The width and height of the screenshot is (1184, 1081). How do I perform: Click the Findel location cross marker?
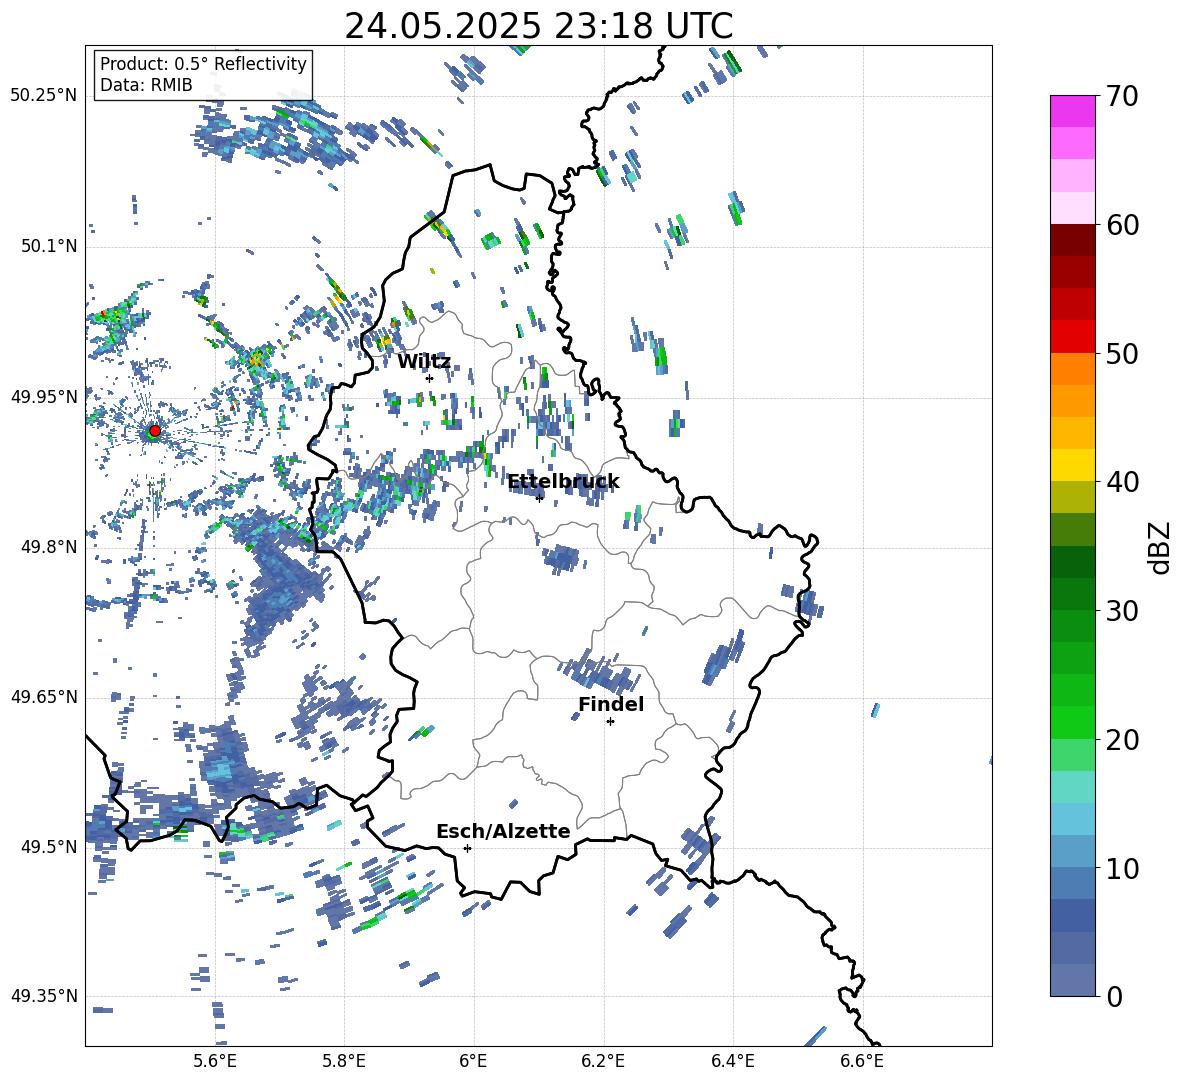click(610, 722)
